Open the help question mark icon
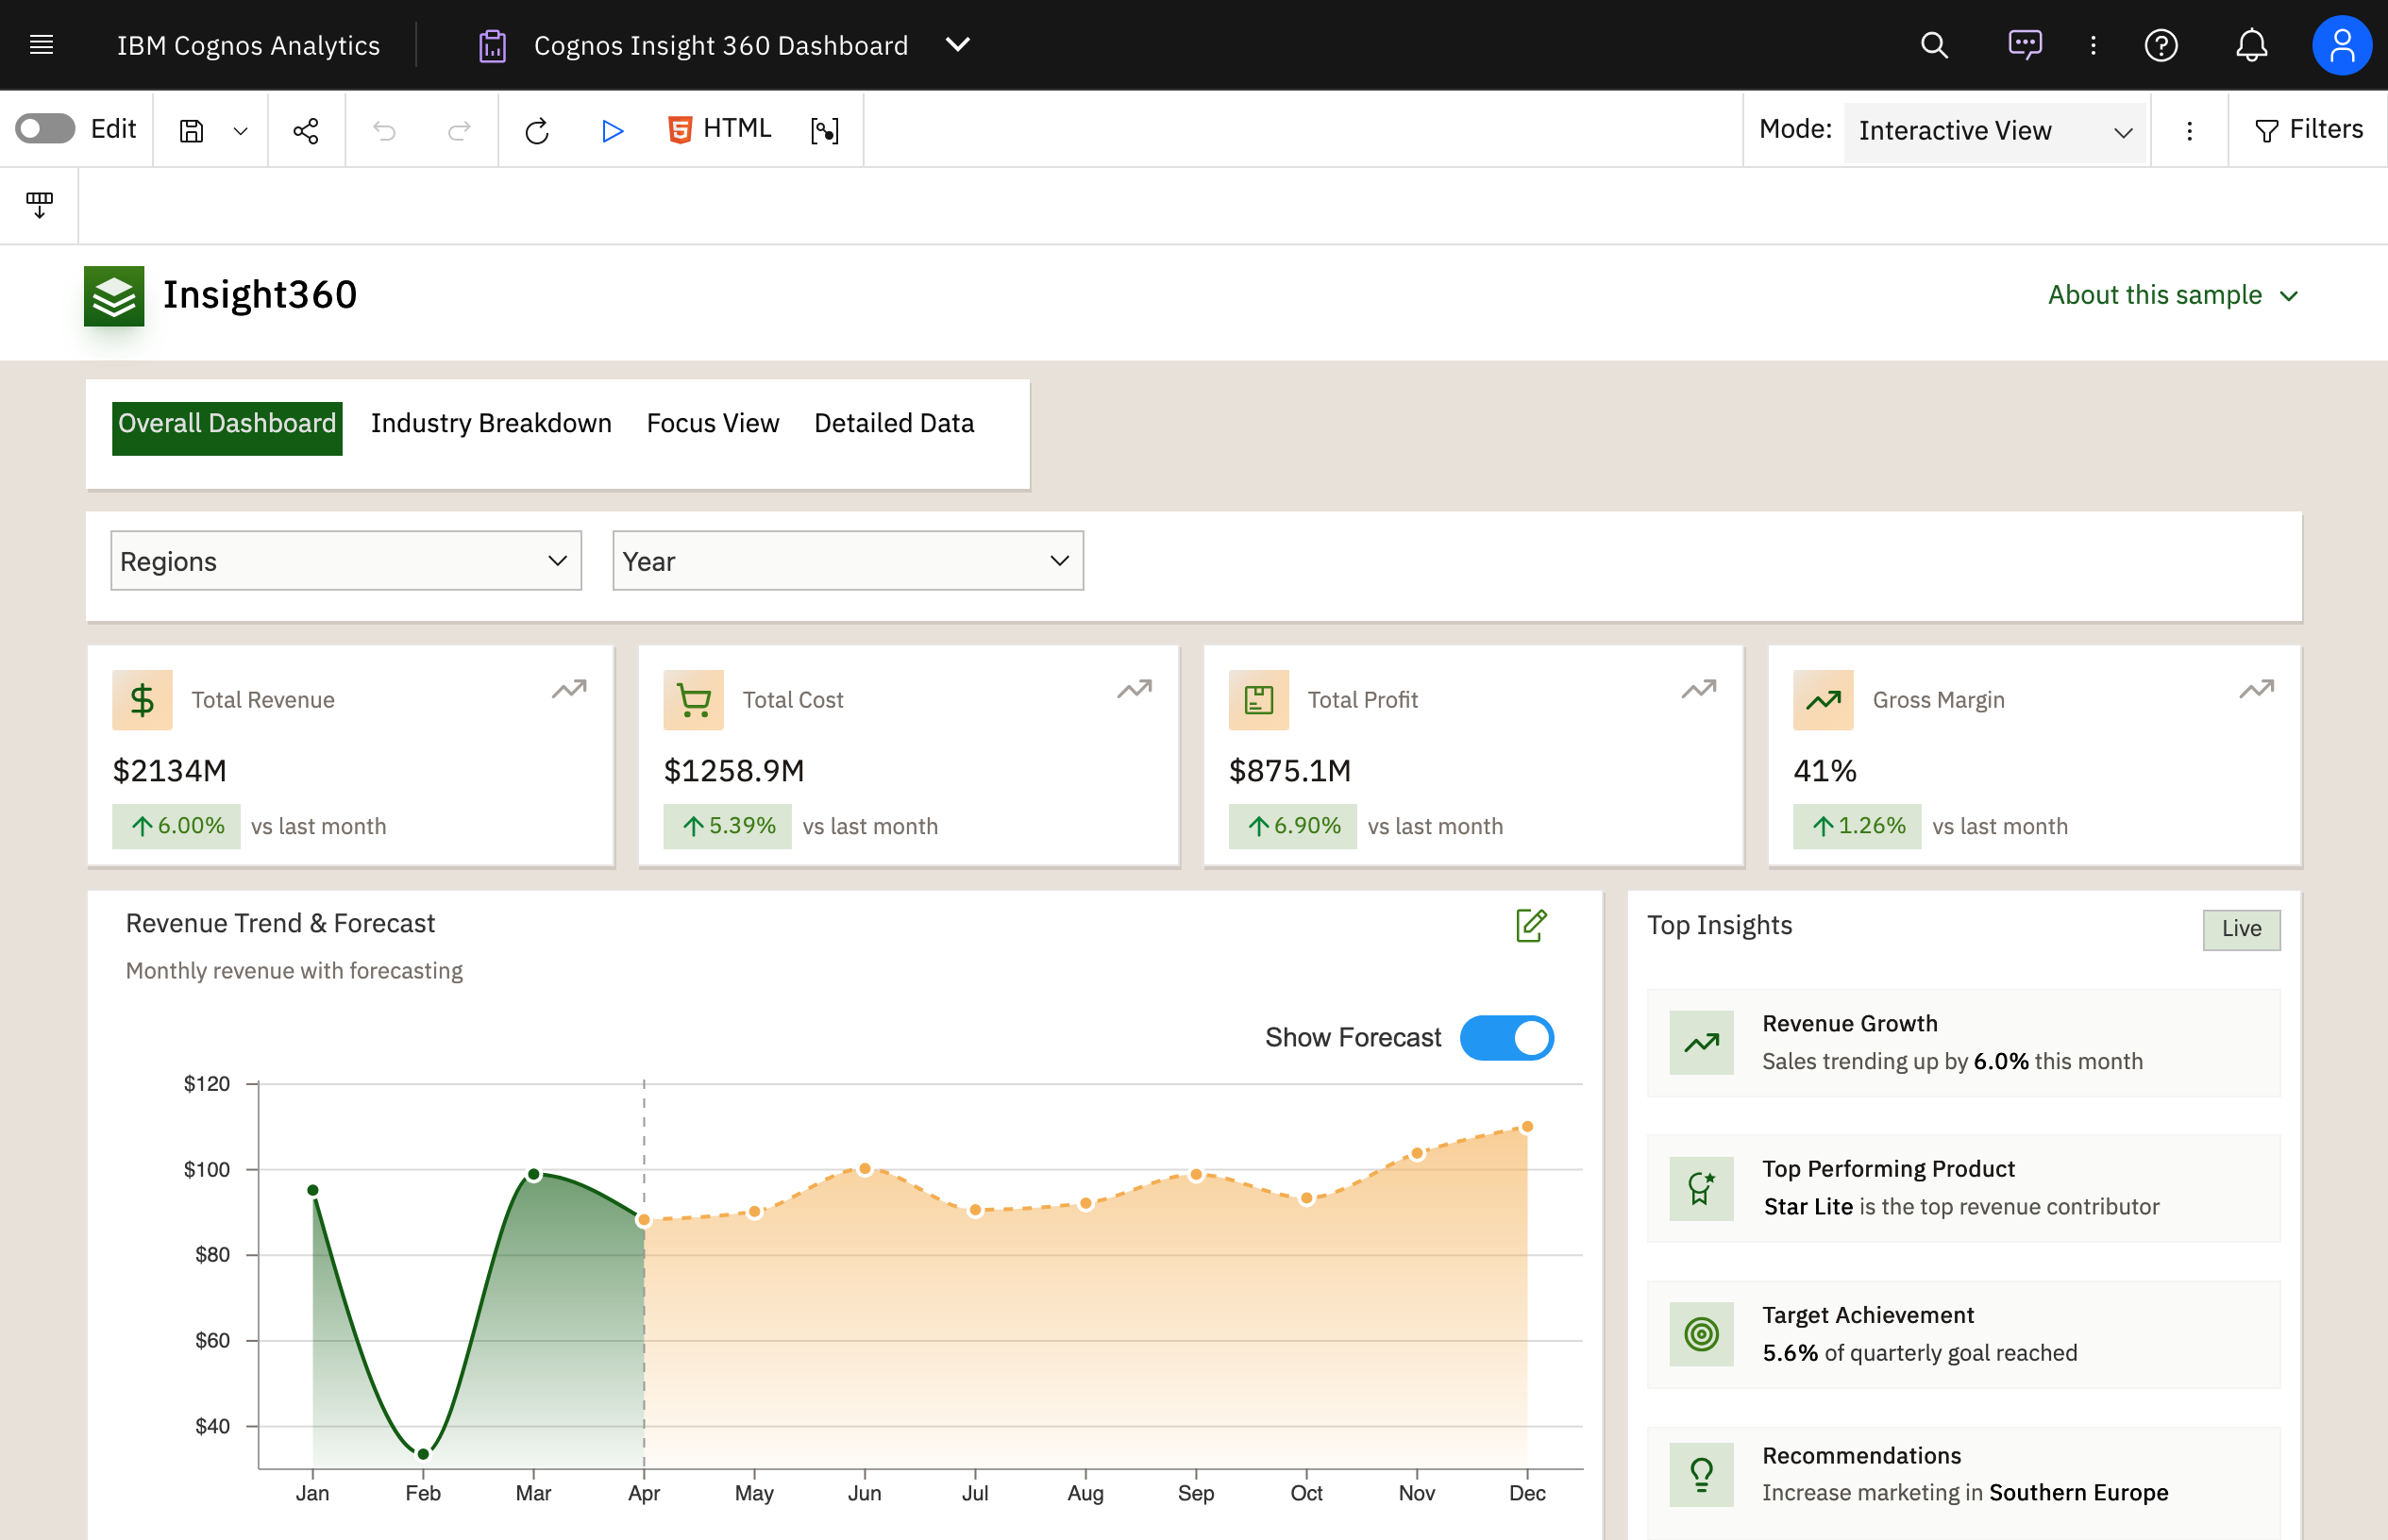The image size is (2388, 1540). point(2161,45)
